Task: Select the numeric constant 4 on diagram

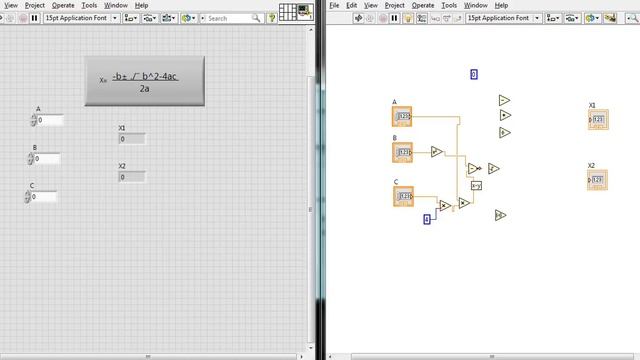Action: [x=427, y=219]
